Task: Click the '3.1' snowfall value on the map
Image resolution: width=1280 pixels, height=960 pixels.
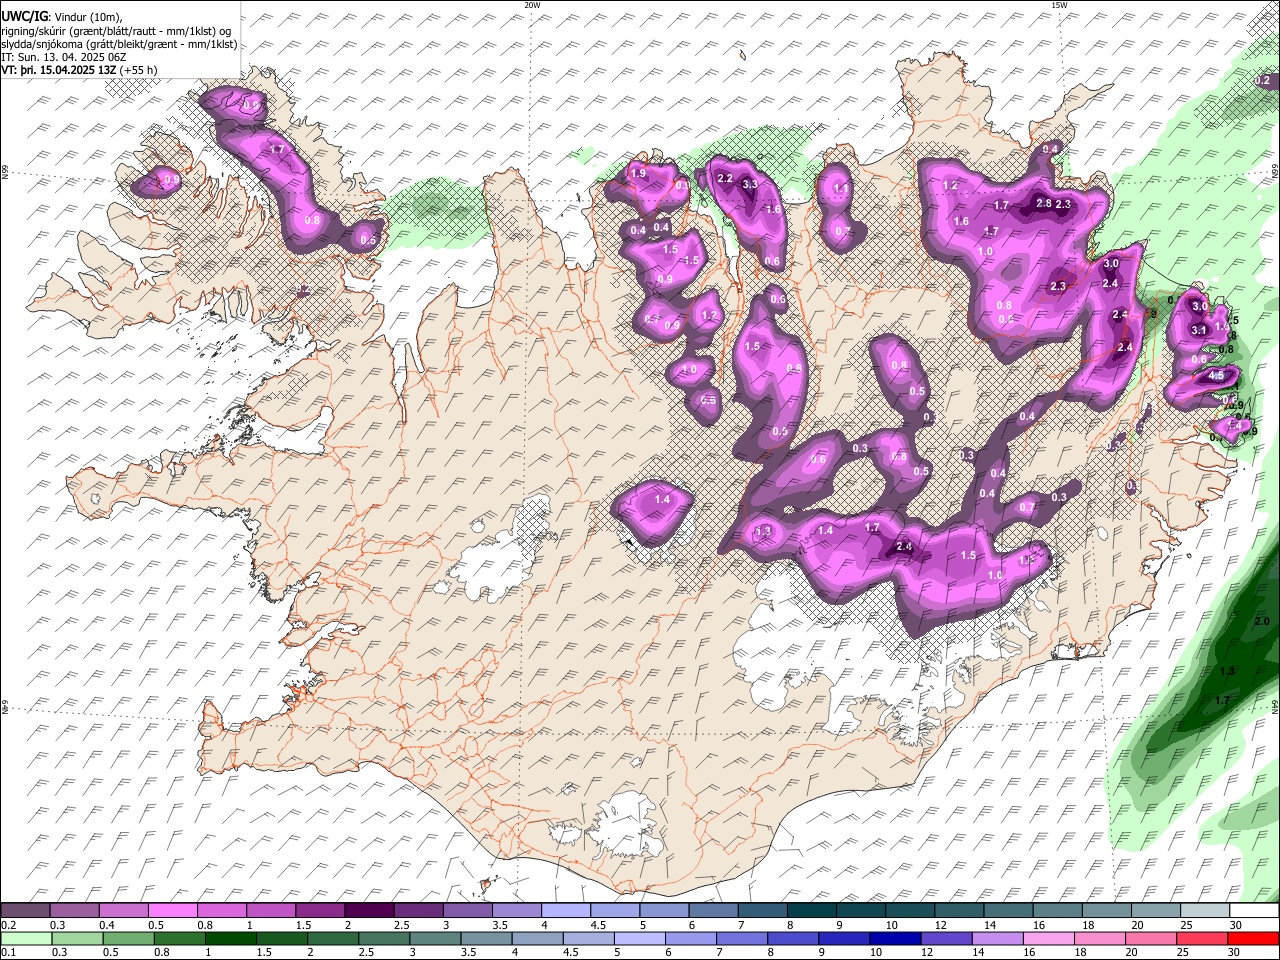Action: point(1200,330)
